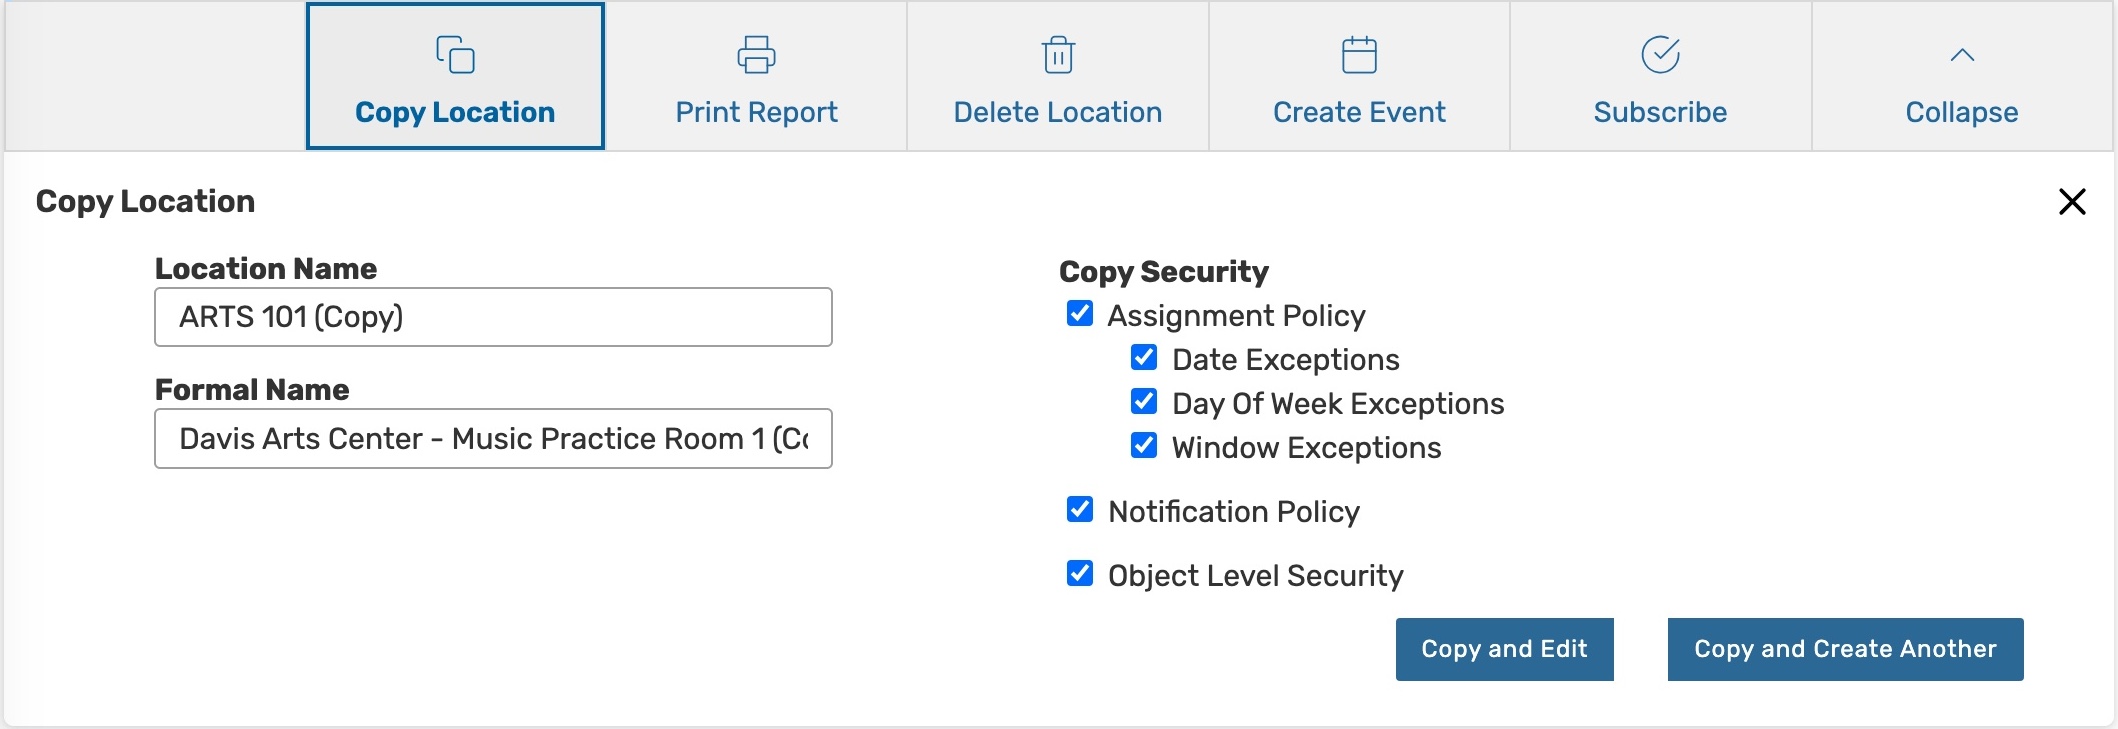Close the Copy Location panel
This screenshot has height=729, width=2118.
(2072, 202)
